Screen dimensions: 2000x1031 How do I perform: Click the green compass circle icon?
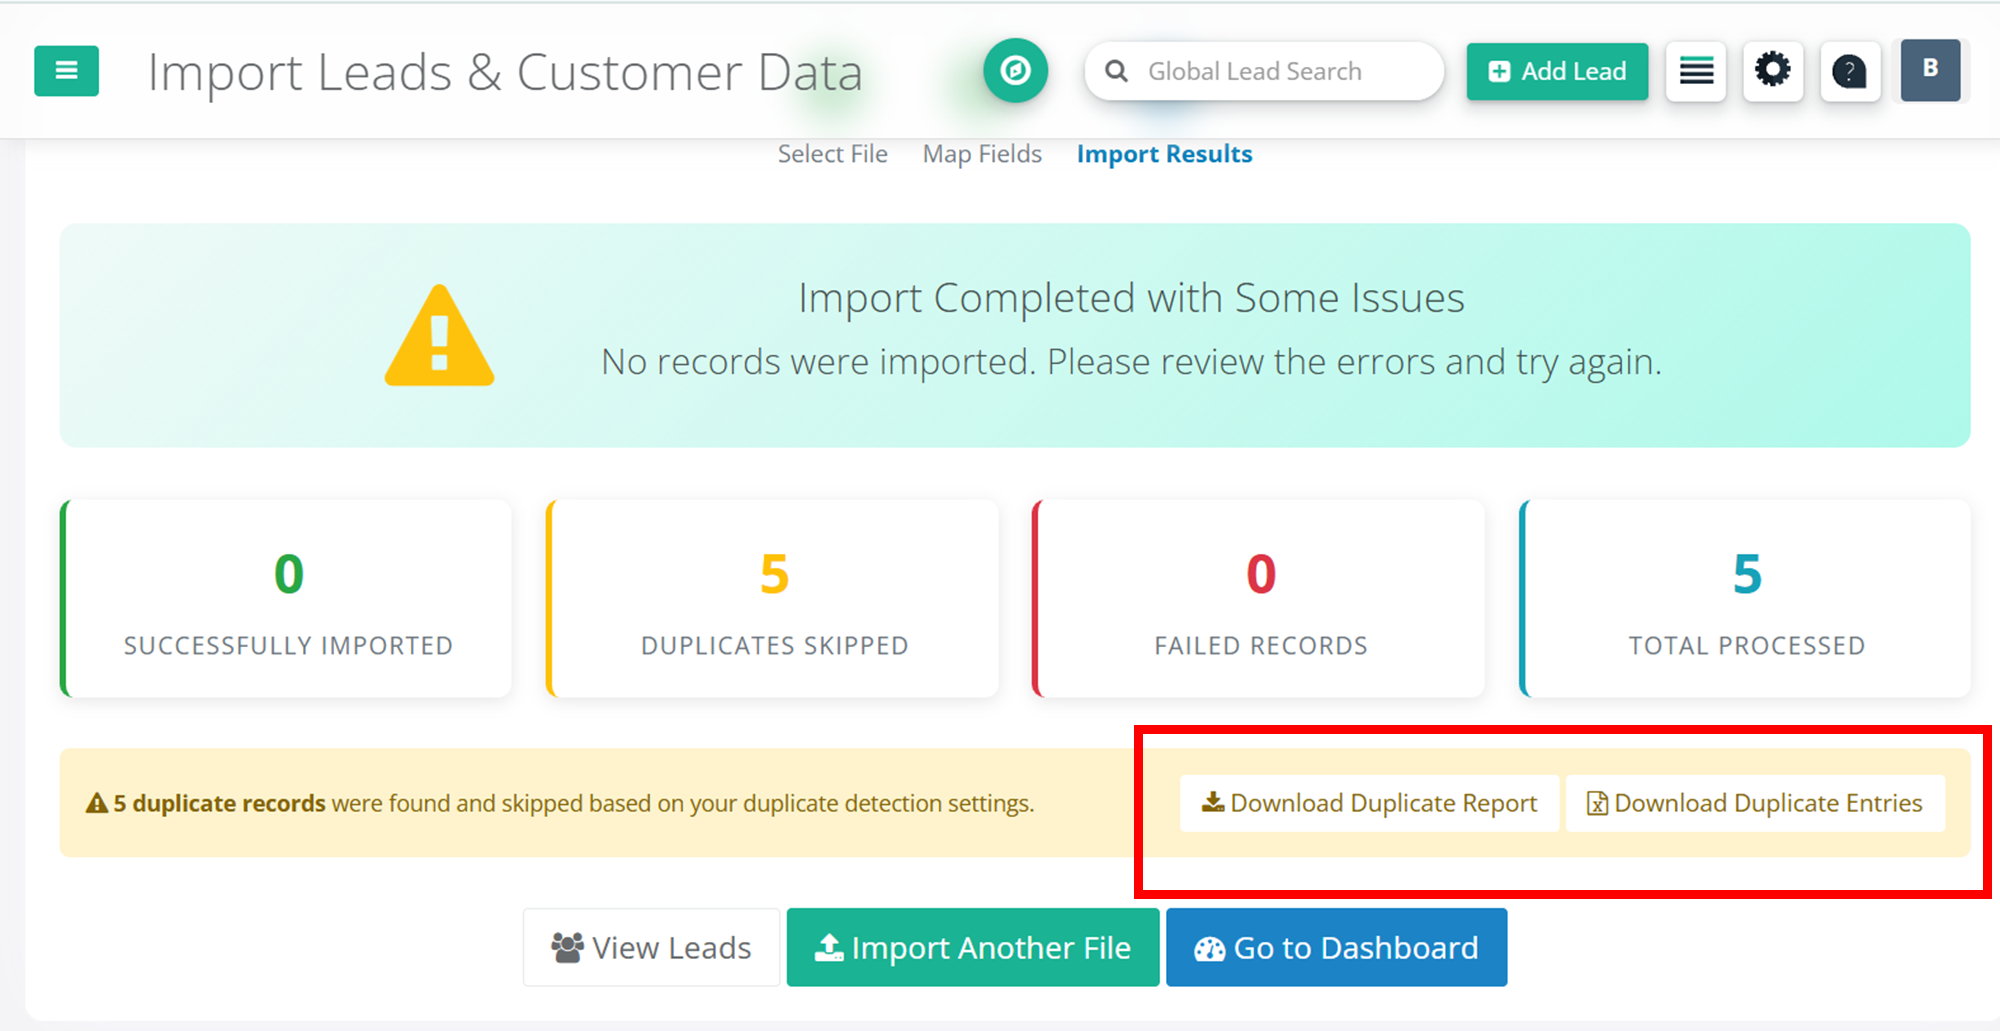pyautogui.click(x=1015, y=71)
